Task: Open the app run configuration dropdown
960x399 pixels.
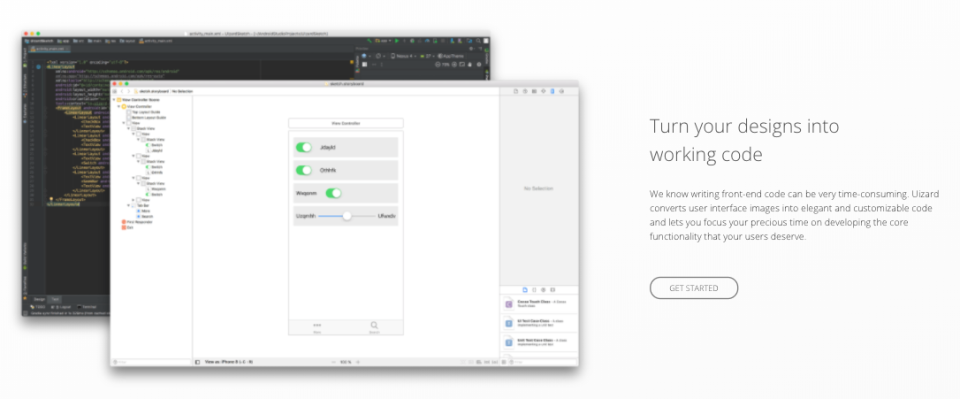Action: [383, 41]
